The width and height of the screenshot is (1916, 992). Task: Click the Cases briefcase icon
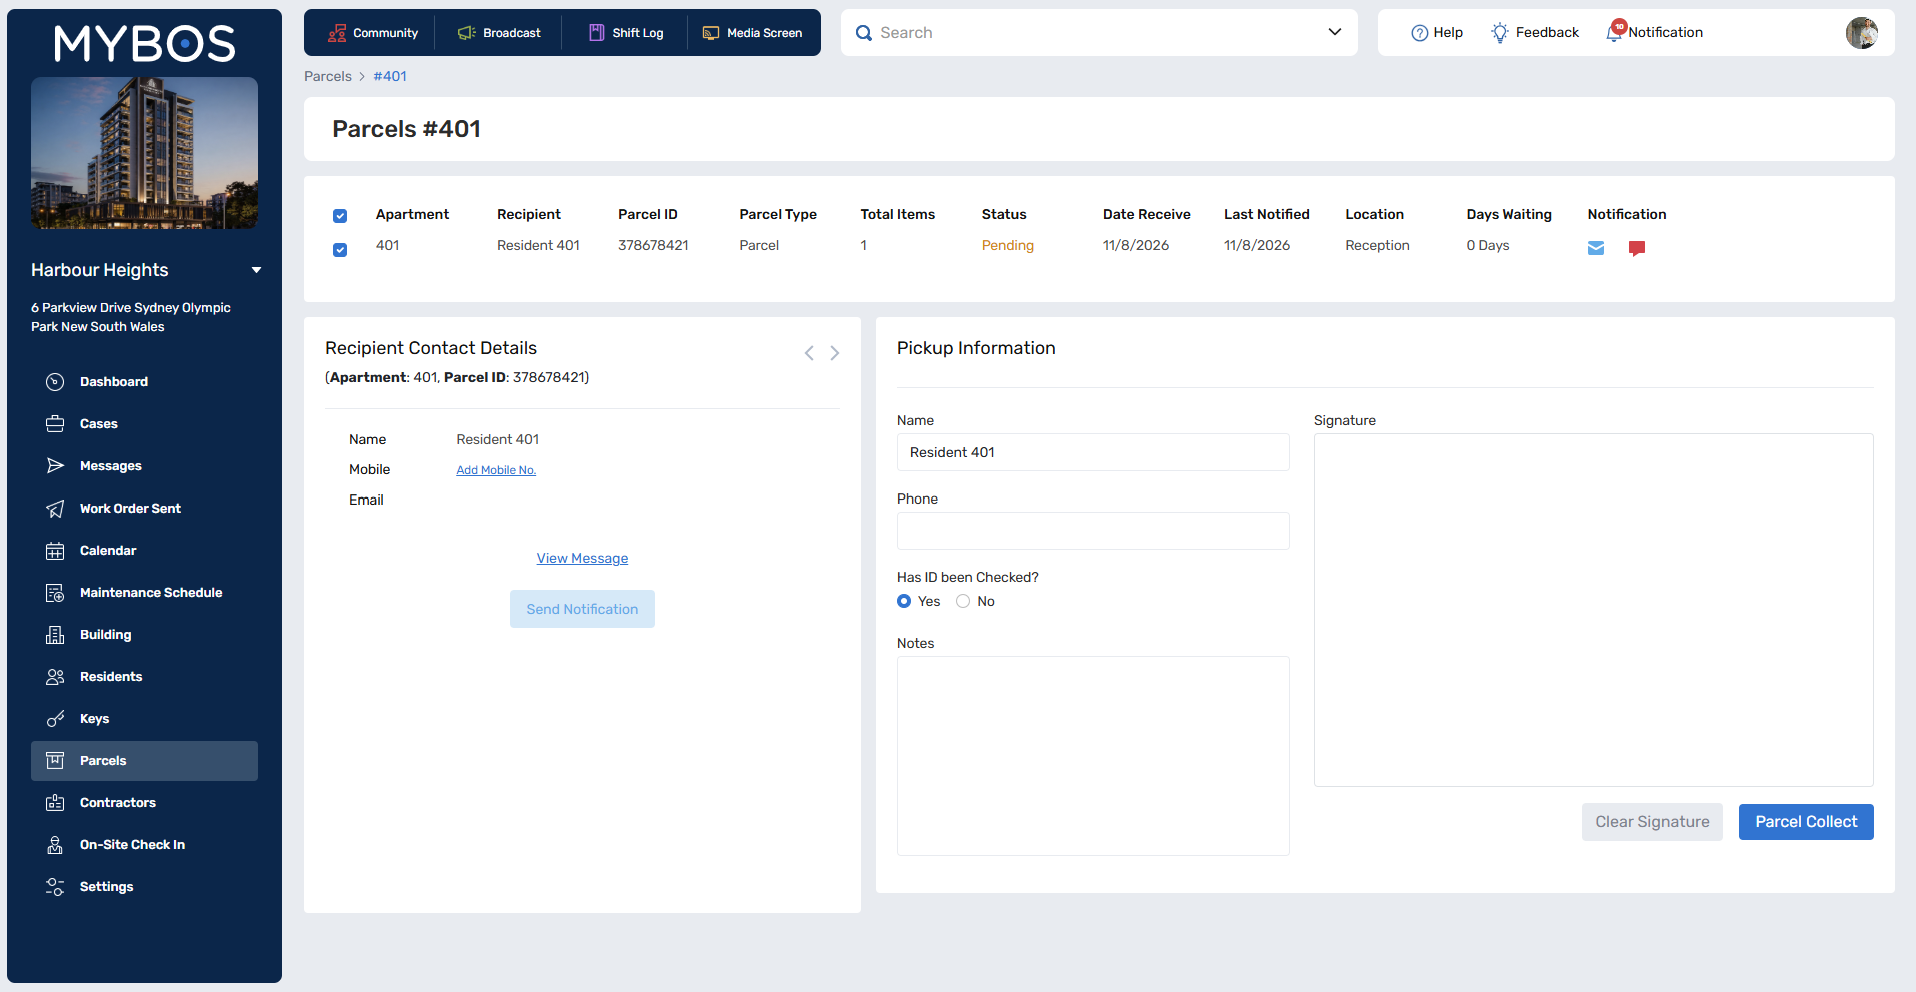55,424
